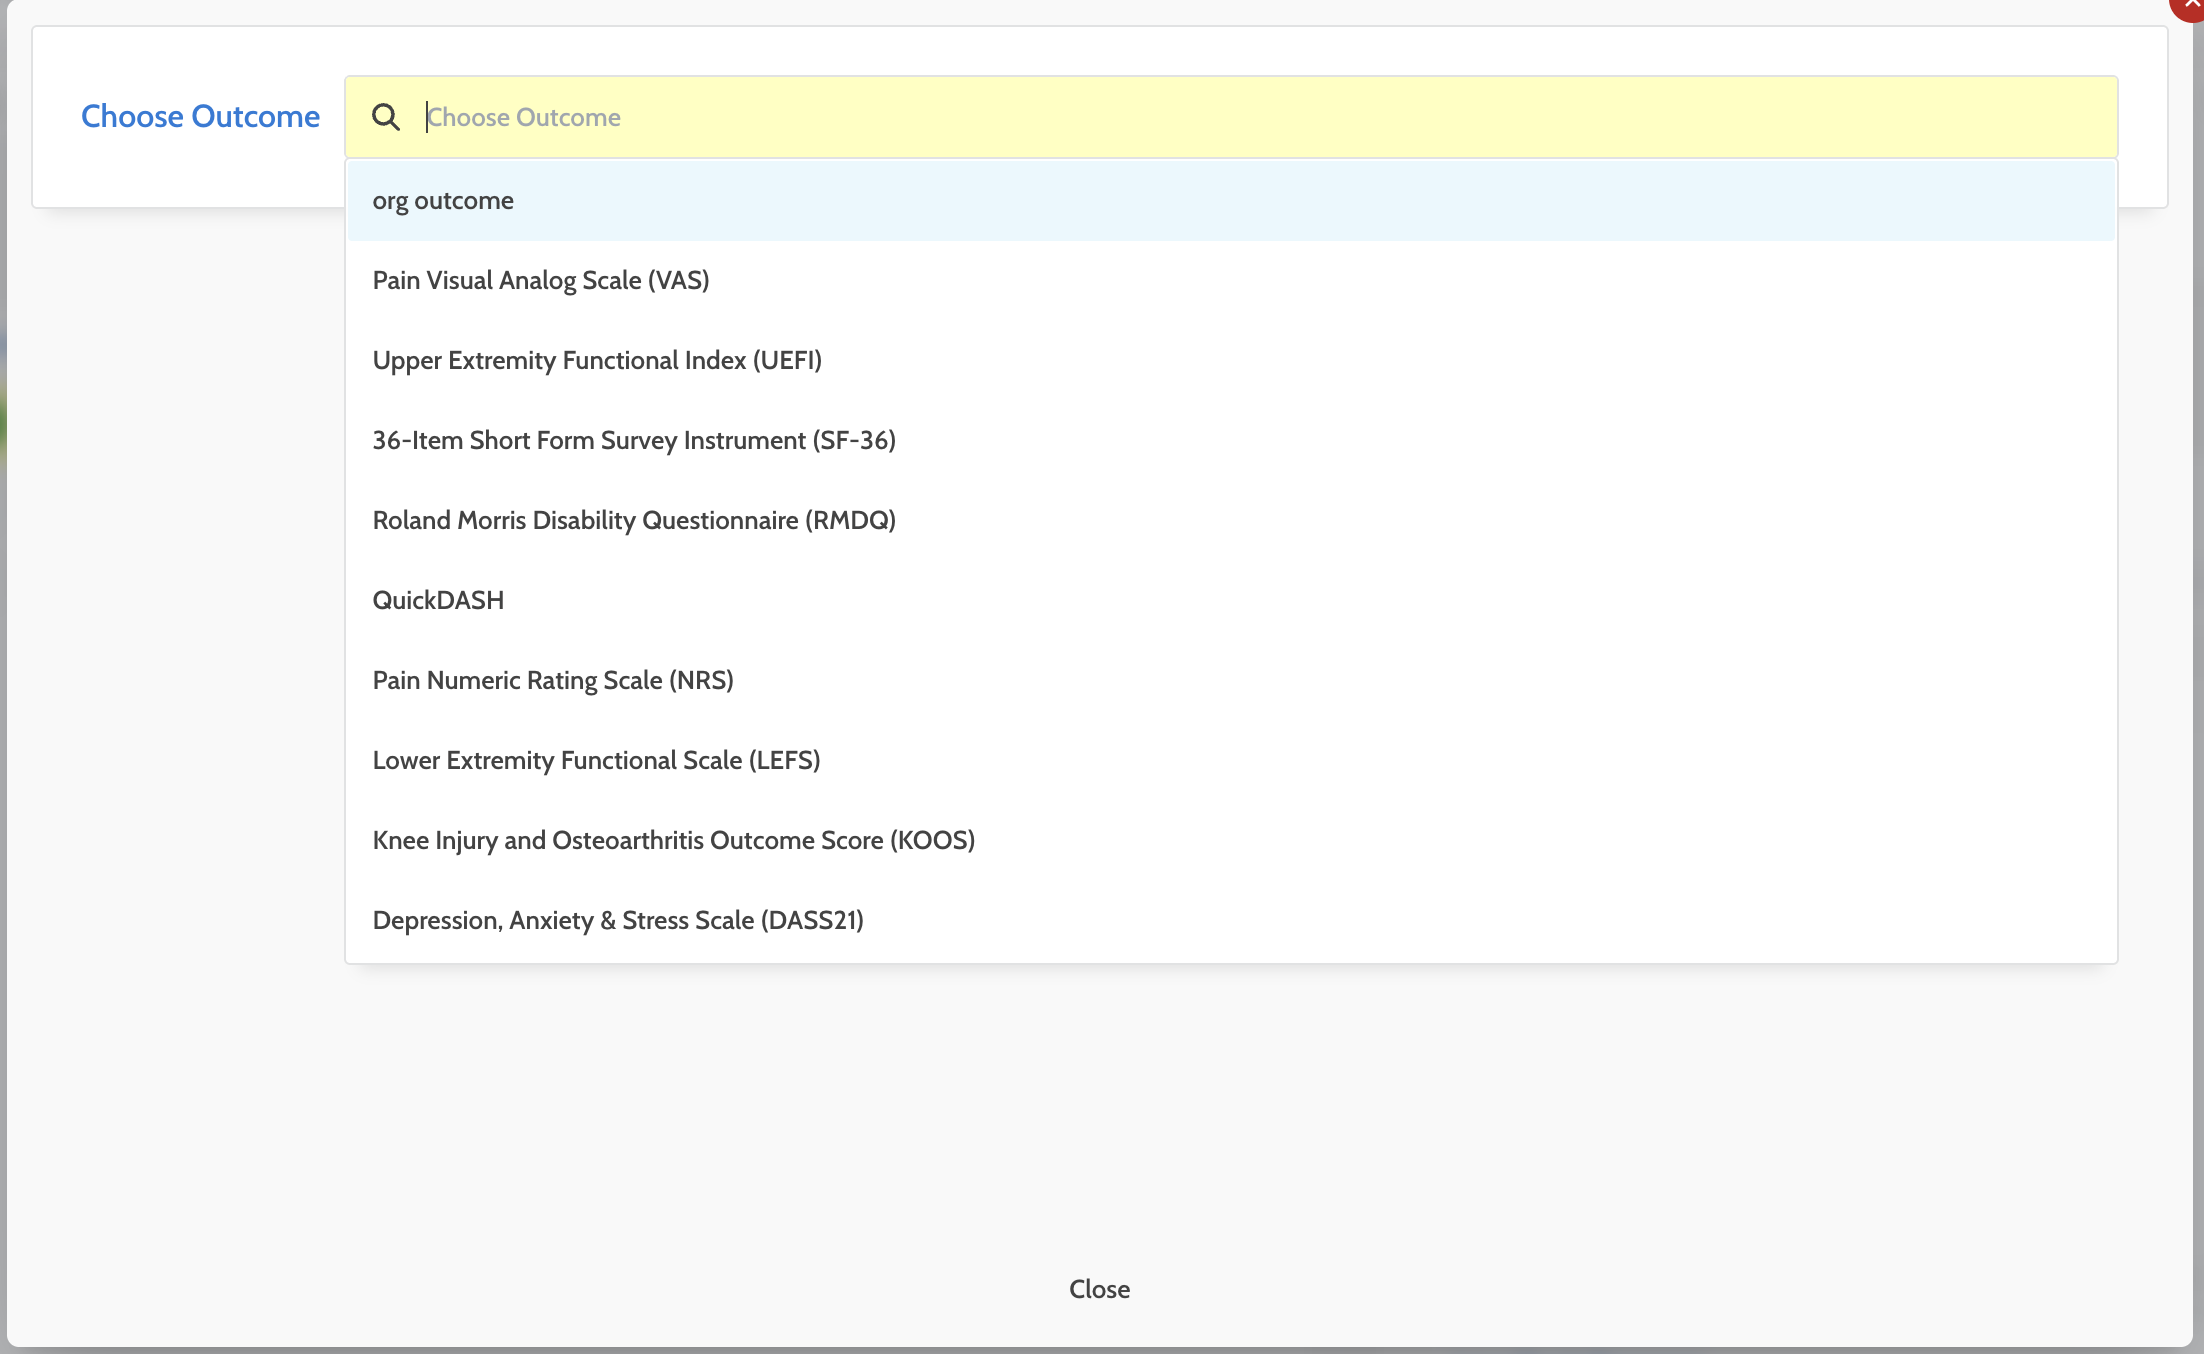Click the RMDQ abbreviation in the list
The width and height of the screenshot is (2204, 1354).
coord(850,521)
